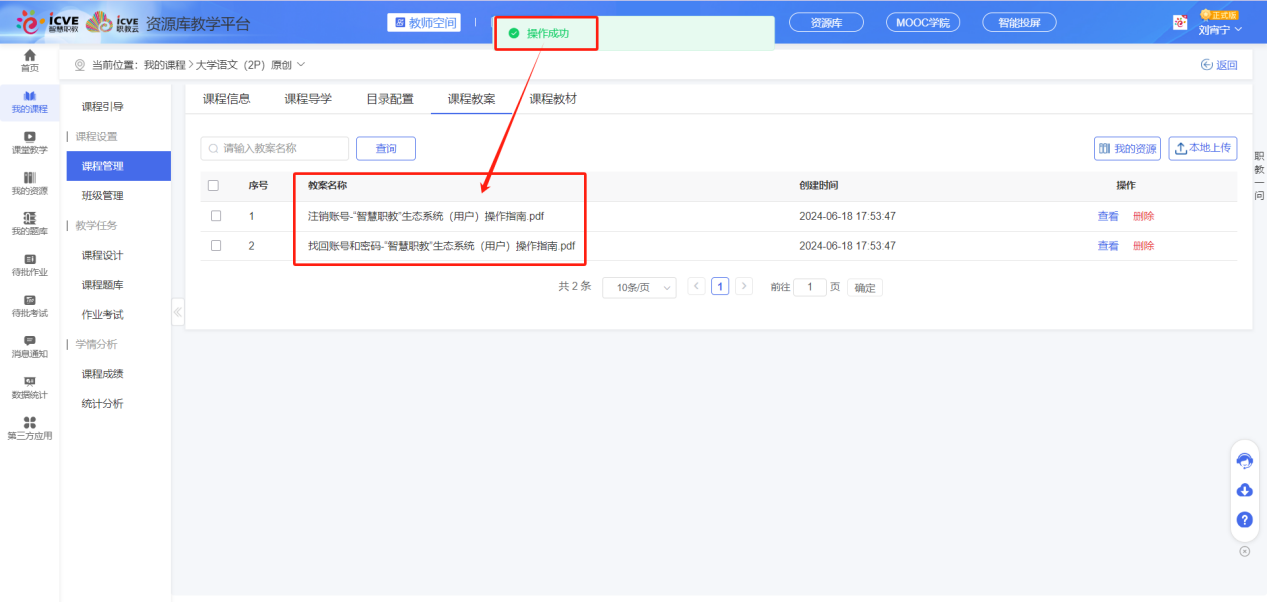Open the 10条/页 page size dropdown
The image size is (1267, 602).
pyautogui.click(x=638, y=287)
